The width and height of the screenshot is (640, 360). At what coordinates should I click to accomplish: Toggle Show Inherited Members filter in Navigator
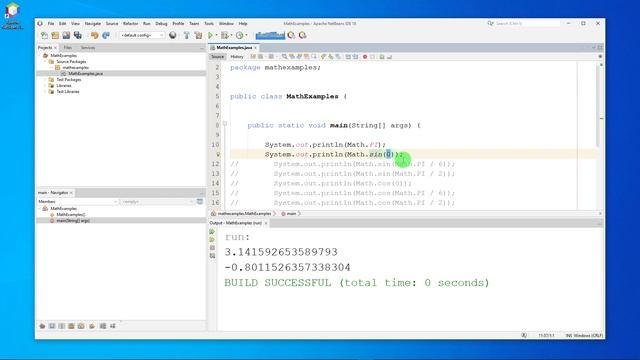pyautogui.click(x=42, y=326)
